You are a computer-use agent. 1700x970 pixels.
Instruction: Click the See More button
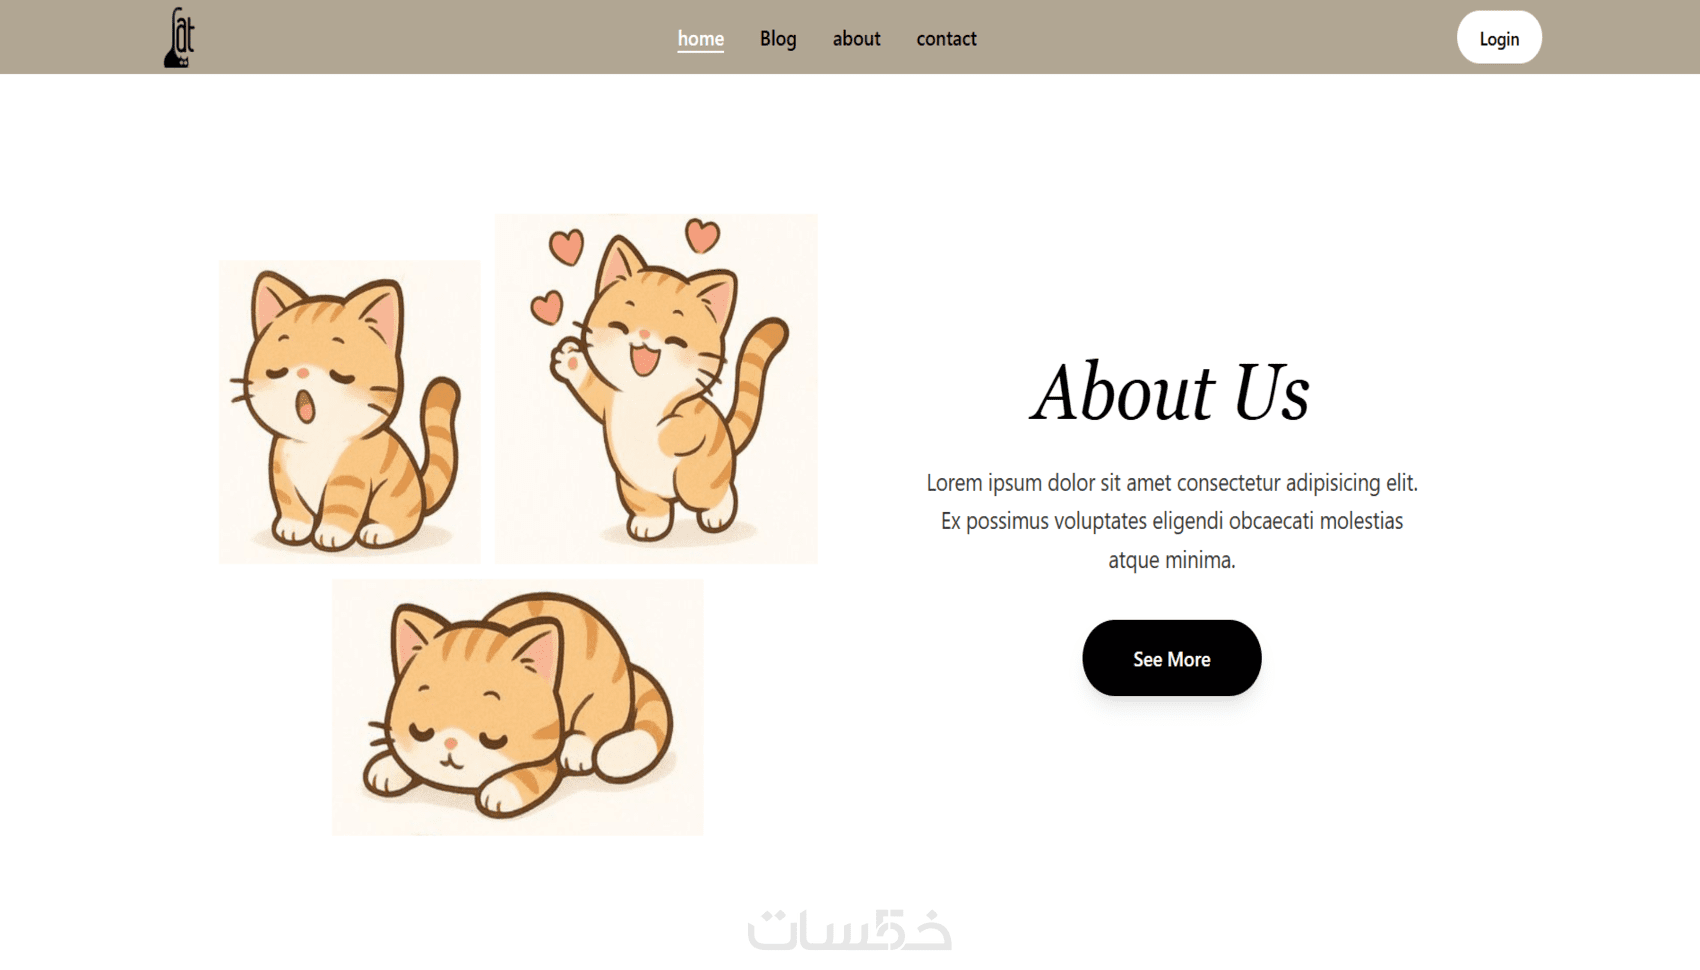point(1171,658)
